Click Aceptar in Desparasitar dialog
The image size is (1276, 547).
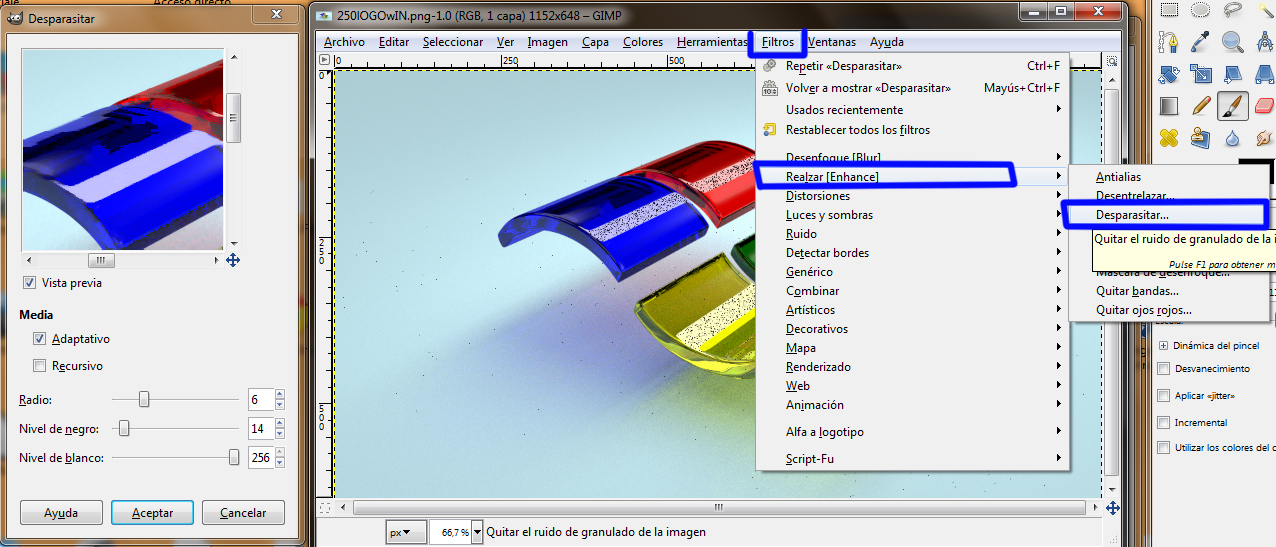click(x=153, y=513)
